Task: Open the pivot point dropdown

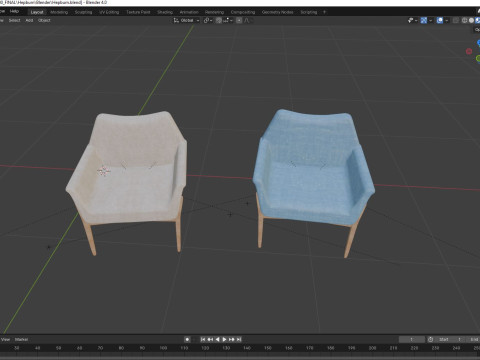Action: pyautogui.click(x=208, y=20)
